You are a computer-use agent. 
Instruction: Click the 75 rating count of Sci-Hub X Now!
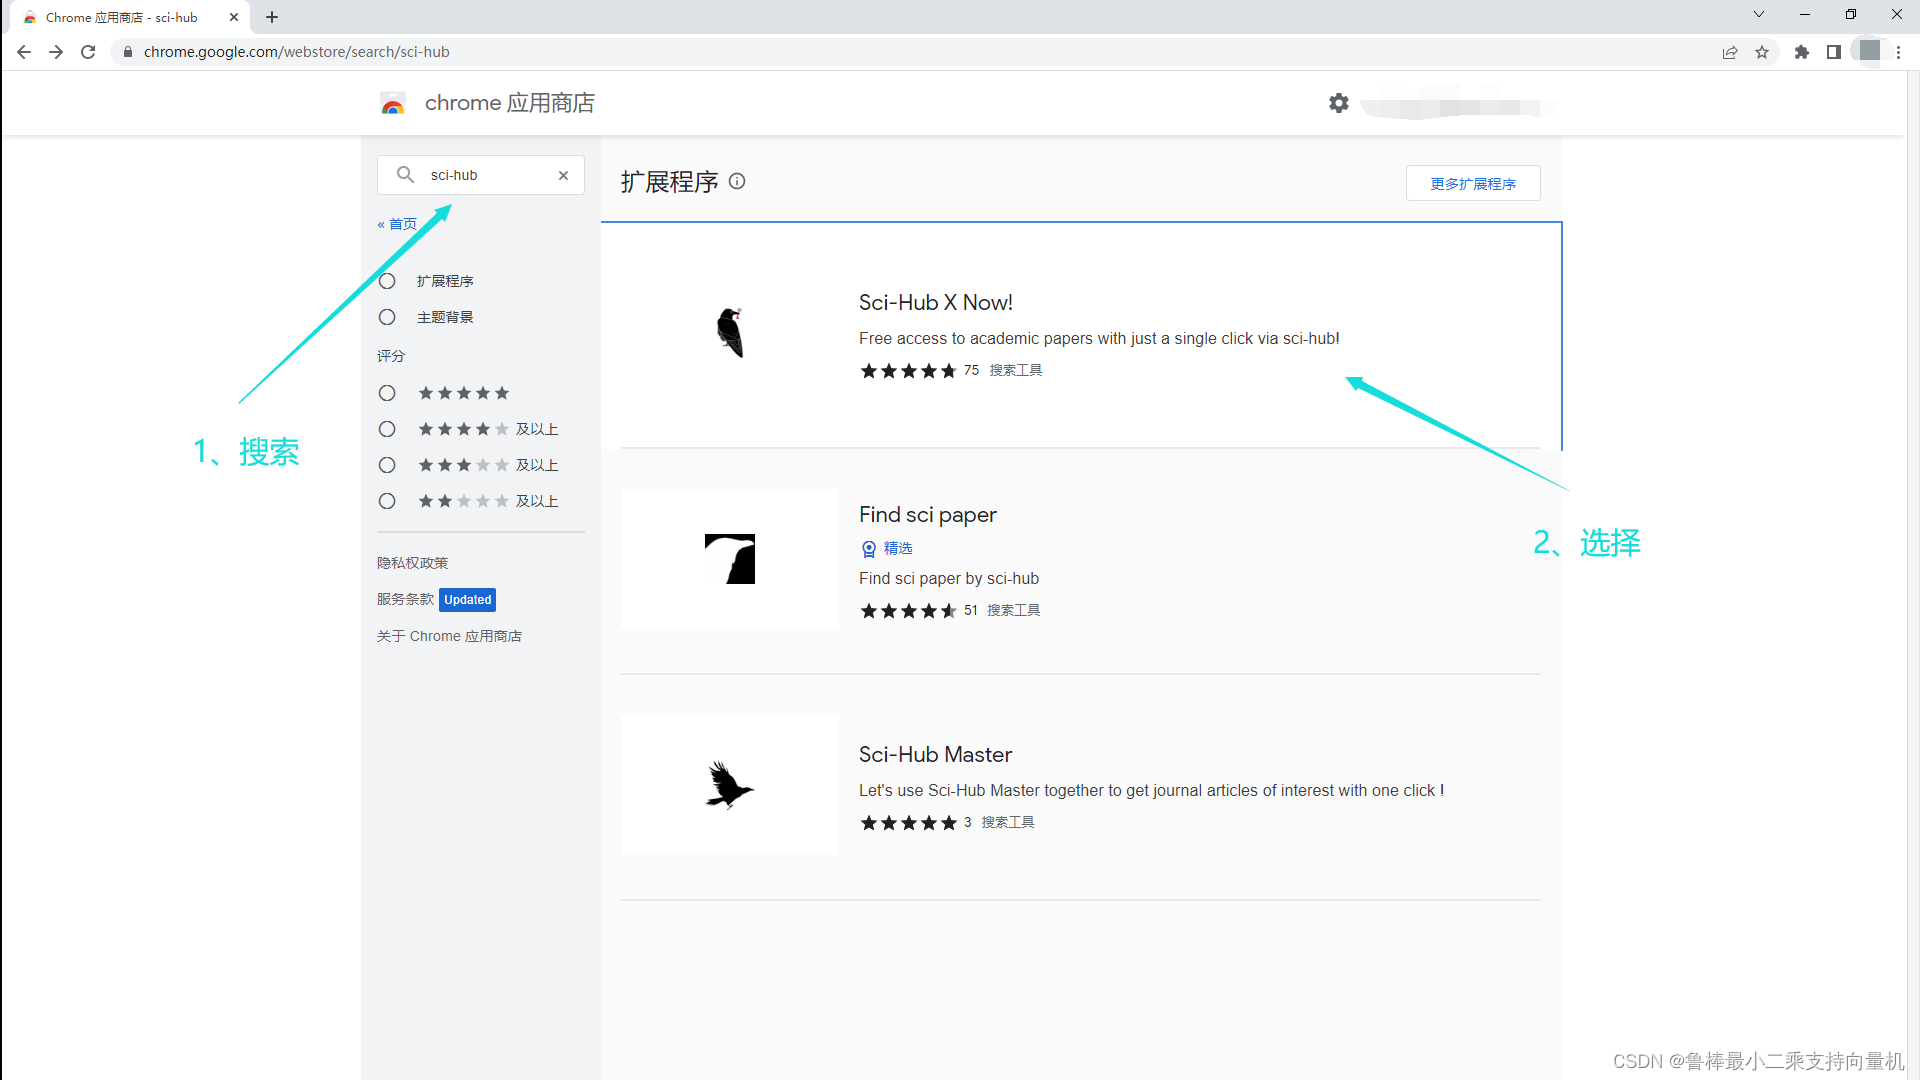pyautogui.click(x=971, y=370)
